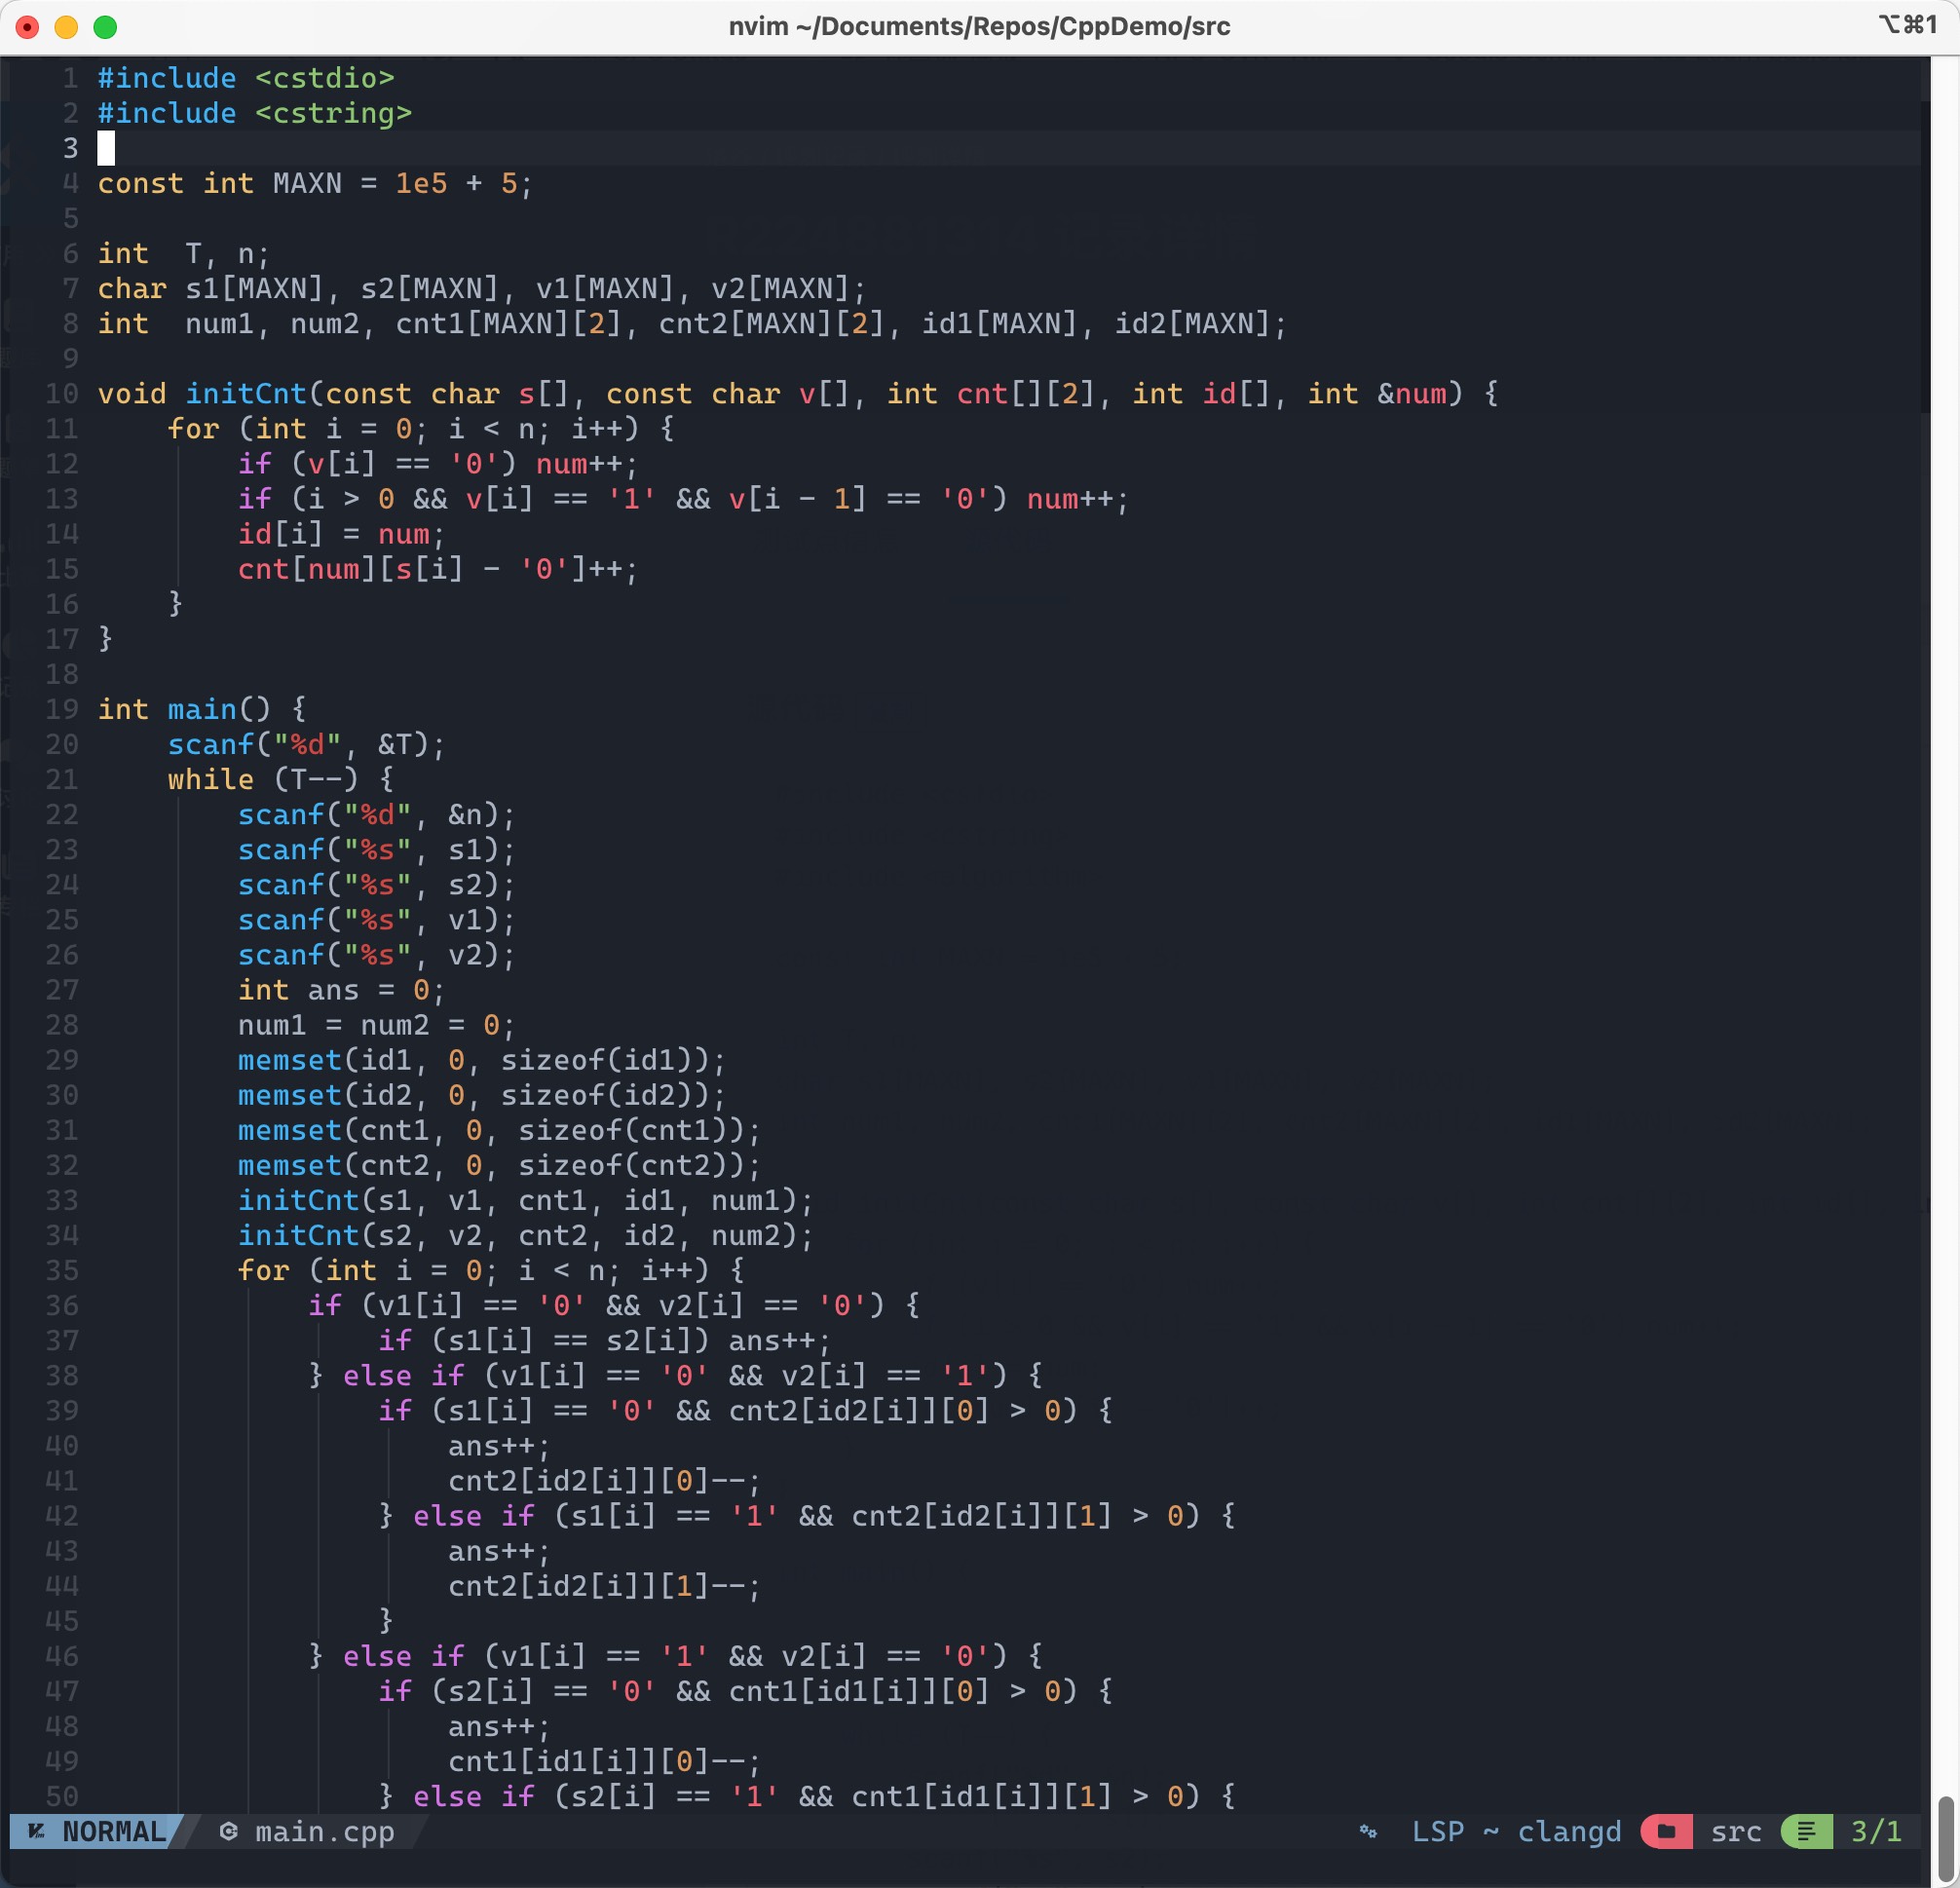Click 'num1 = num2 = 0;' on line 28
1960x1888 pixels.
click(x=376, y=1025)
